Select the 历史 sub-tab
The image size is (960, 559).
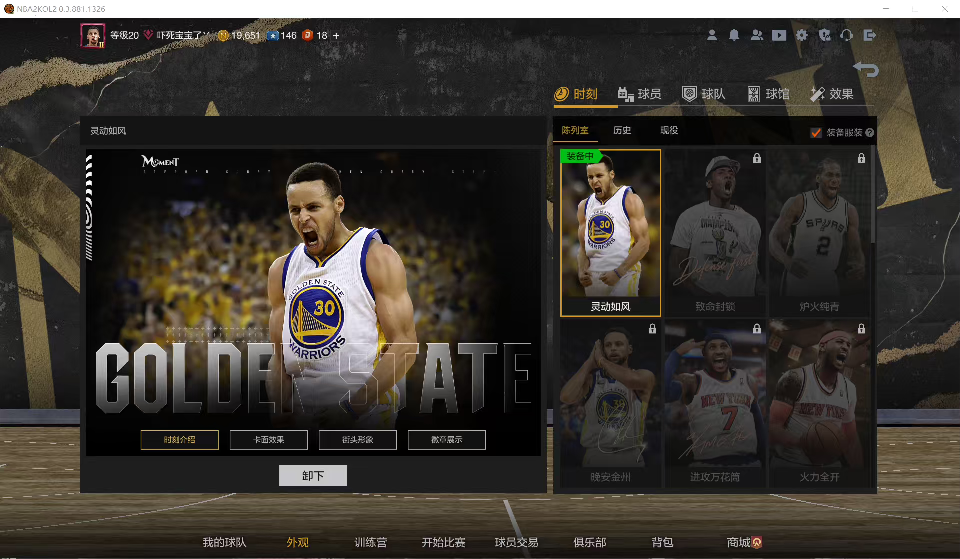tap(622, 130)
